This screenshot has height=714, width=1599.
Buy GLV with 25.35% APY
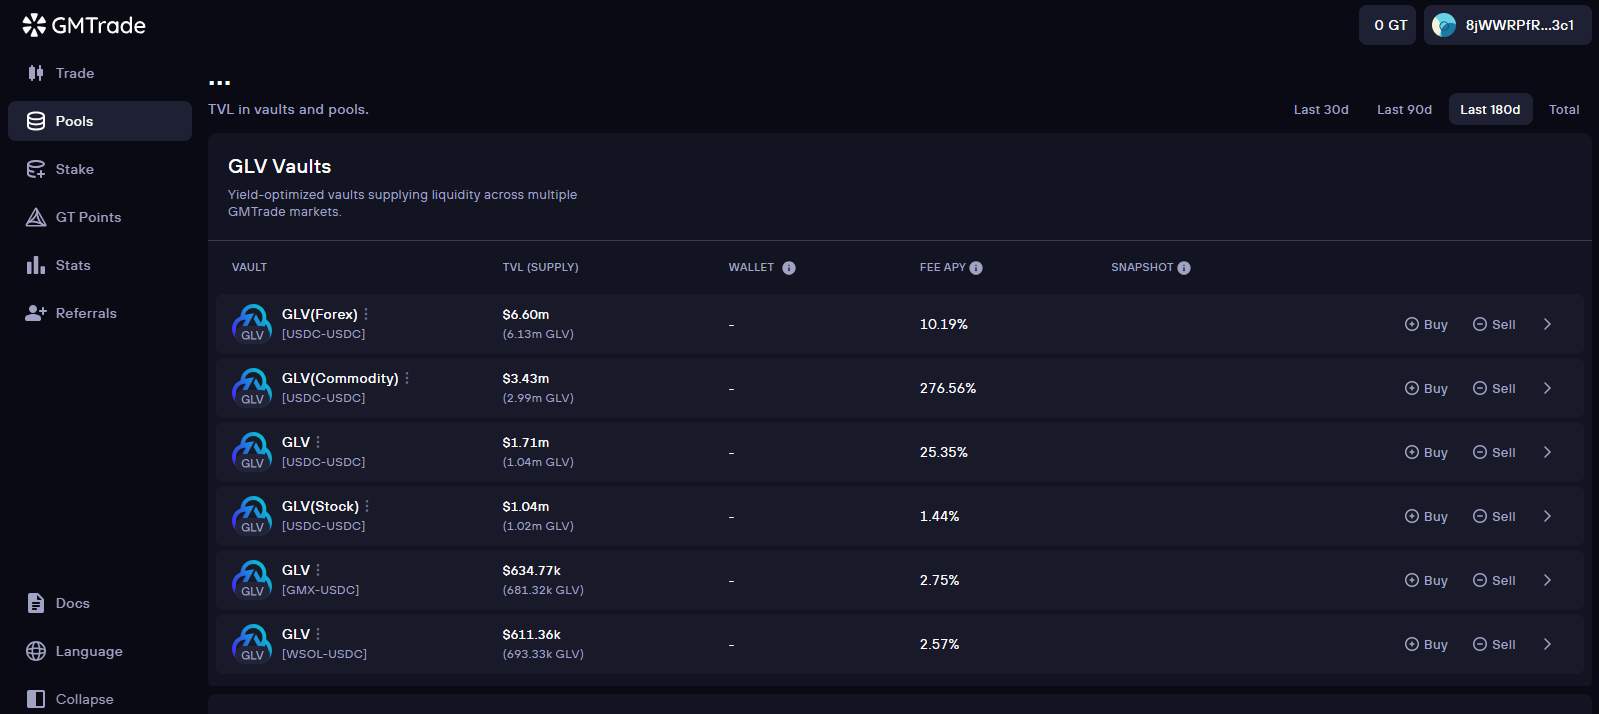1426,452
